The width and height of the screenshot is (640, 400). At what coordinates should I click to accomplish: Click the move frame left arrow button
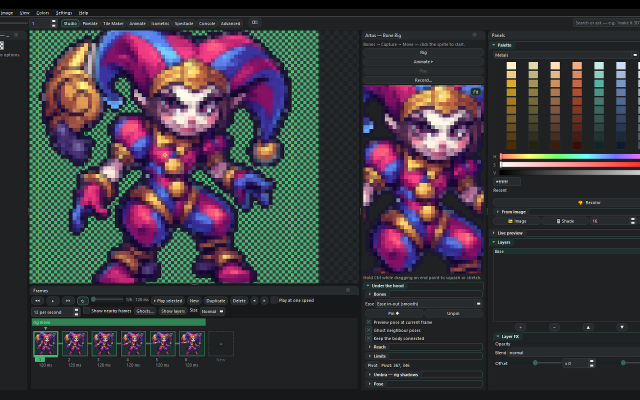[254, 301]
